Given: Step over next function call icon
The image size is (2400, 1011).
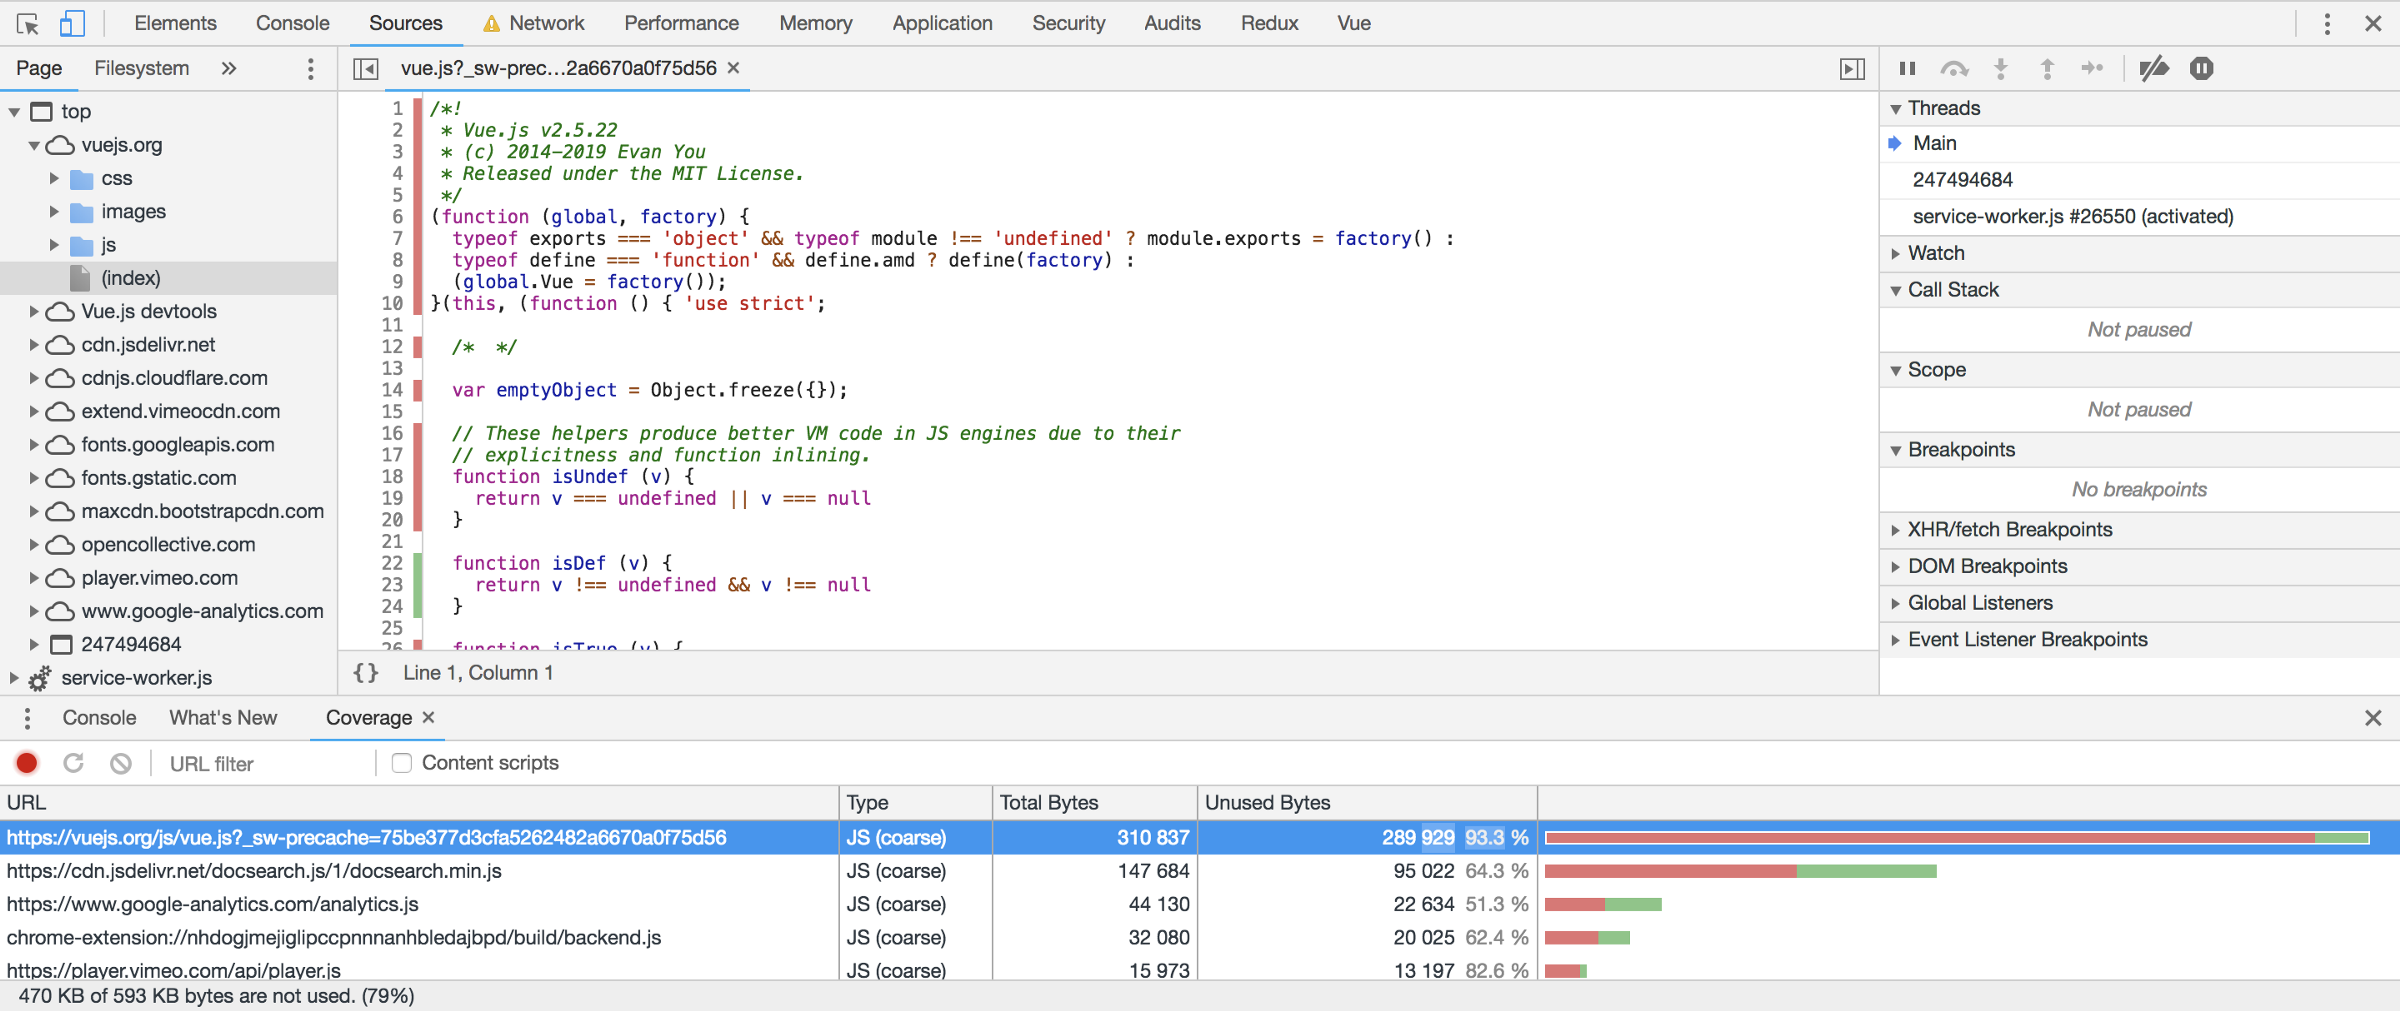Looking at the screenshot, I should click(x=1954, y=68).
